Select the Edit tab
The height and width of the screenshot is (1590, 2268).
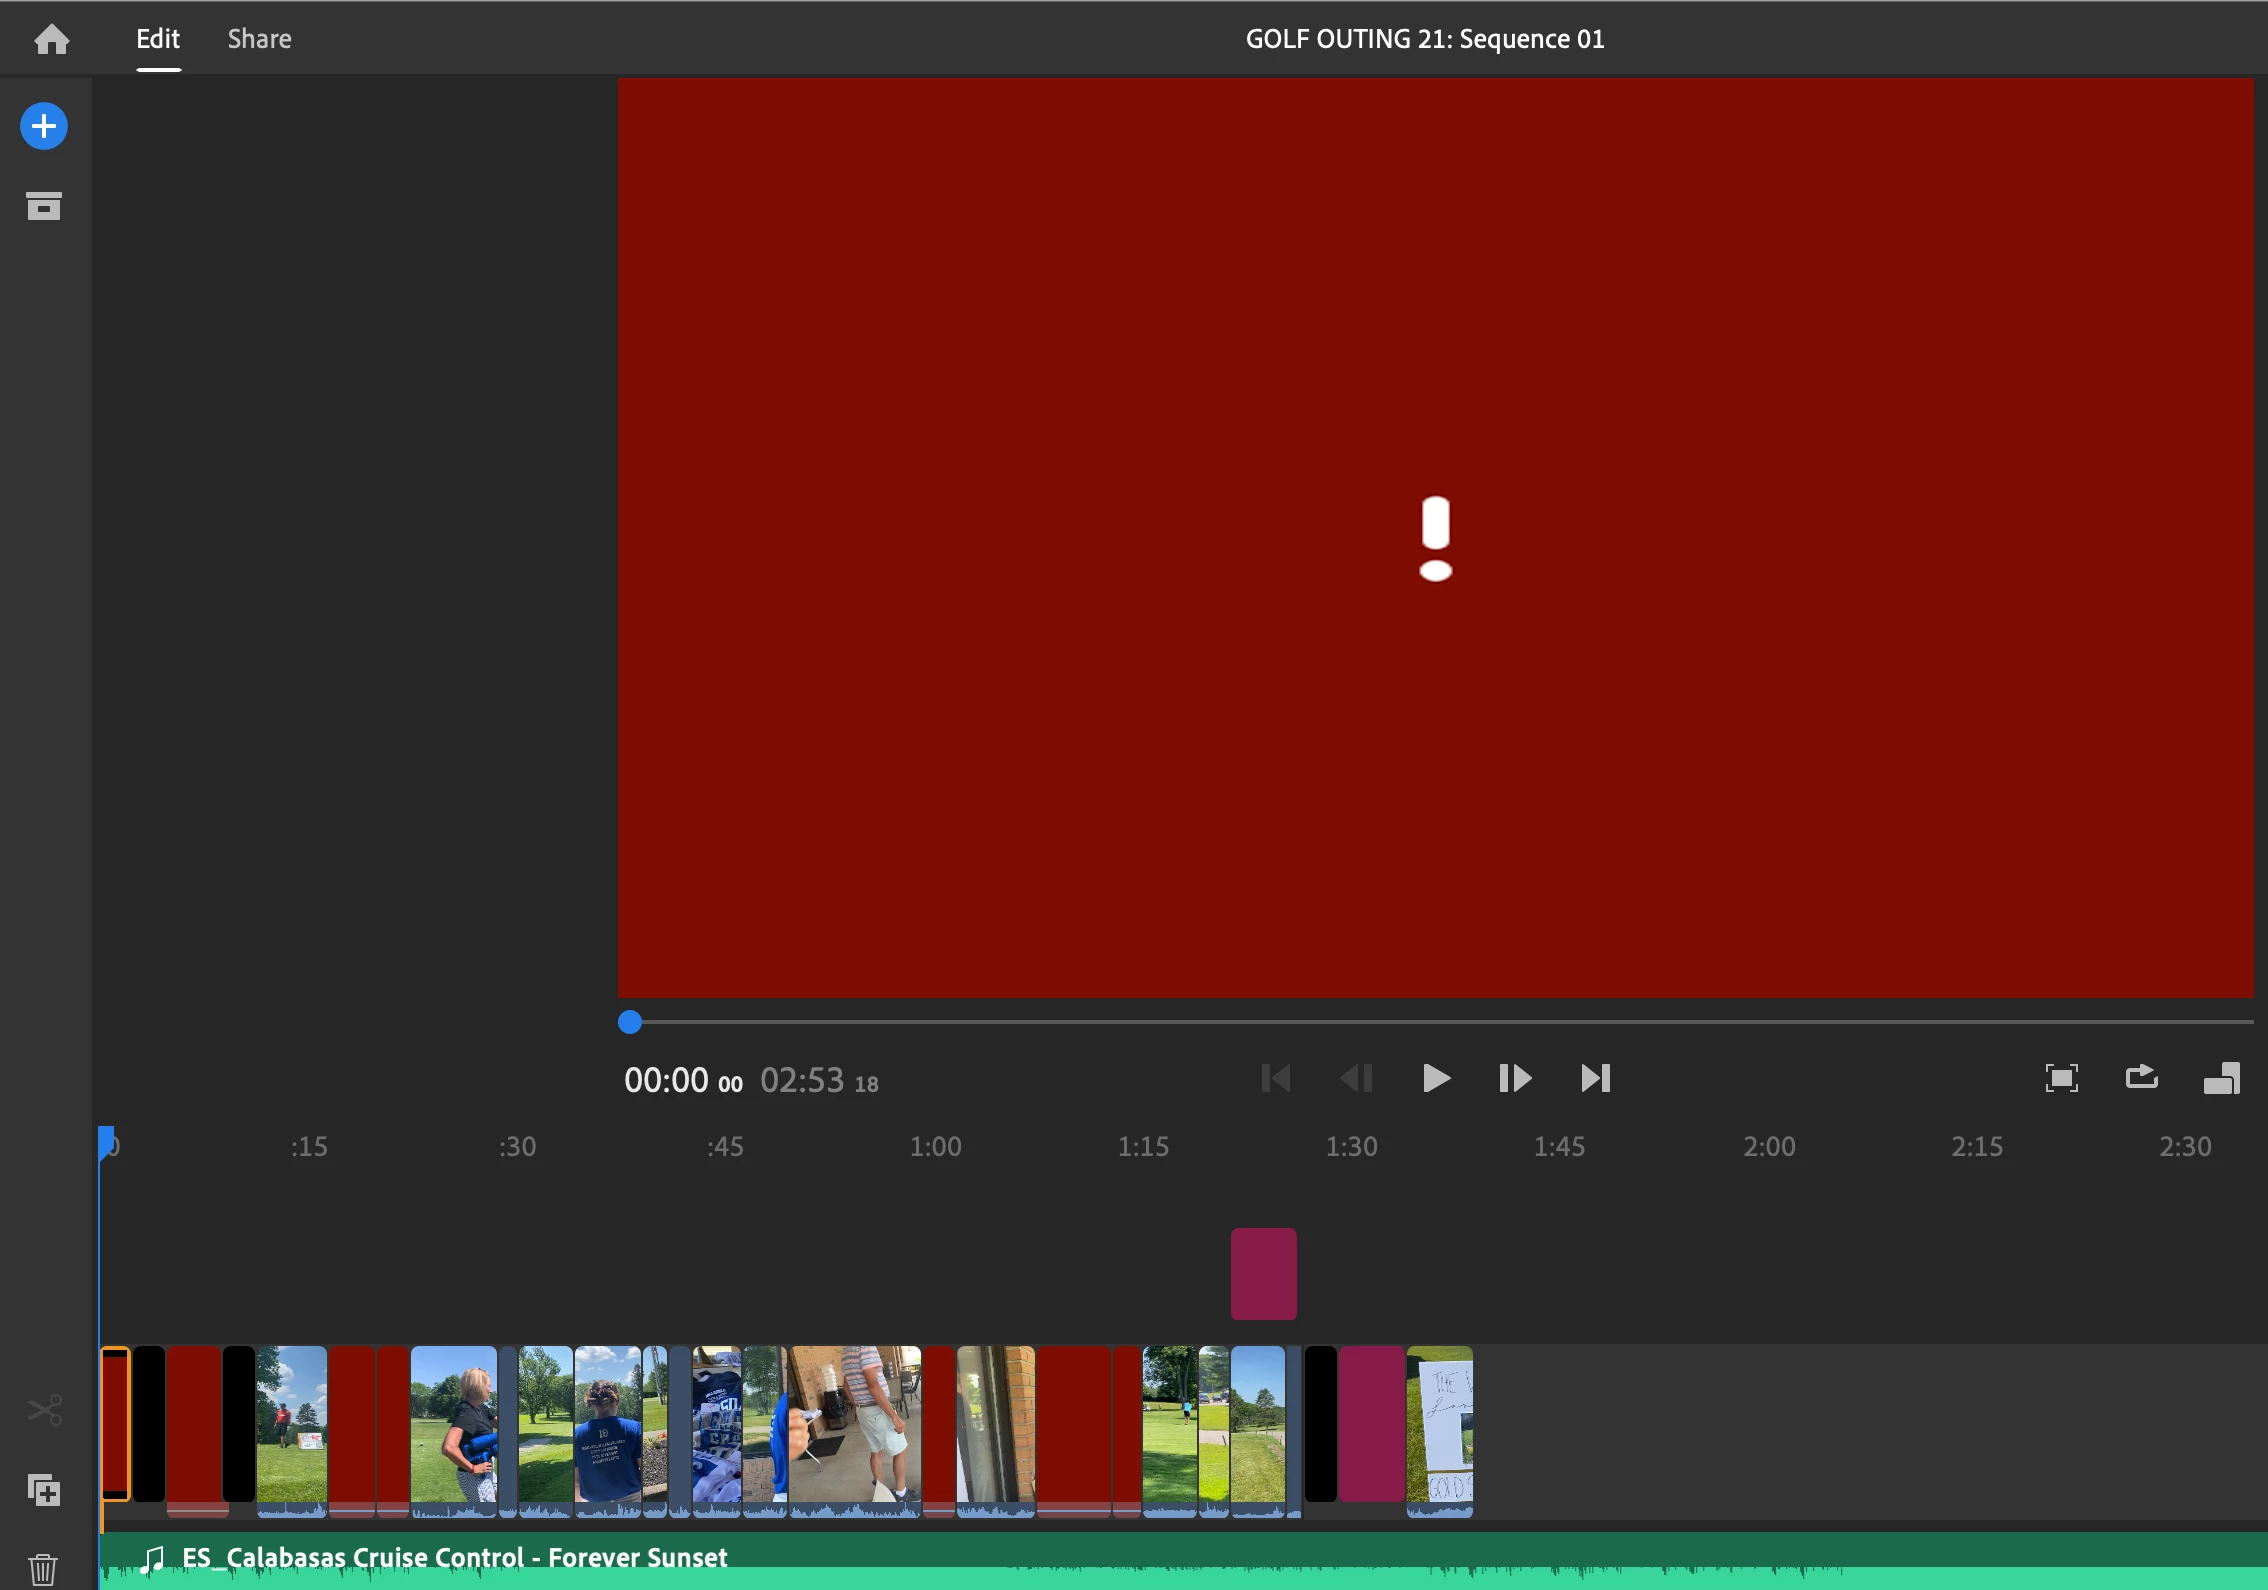pos(158,39)
